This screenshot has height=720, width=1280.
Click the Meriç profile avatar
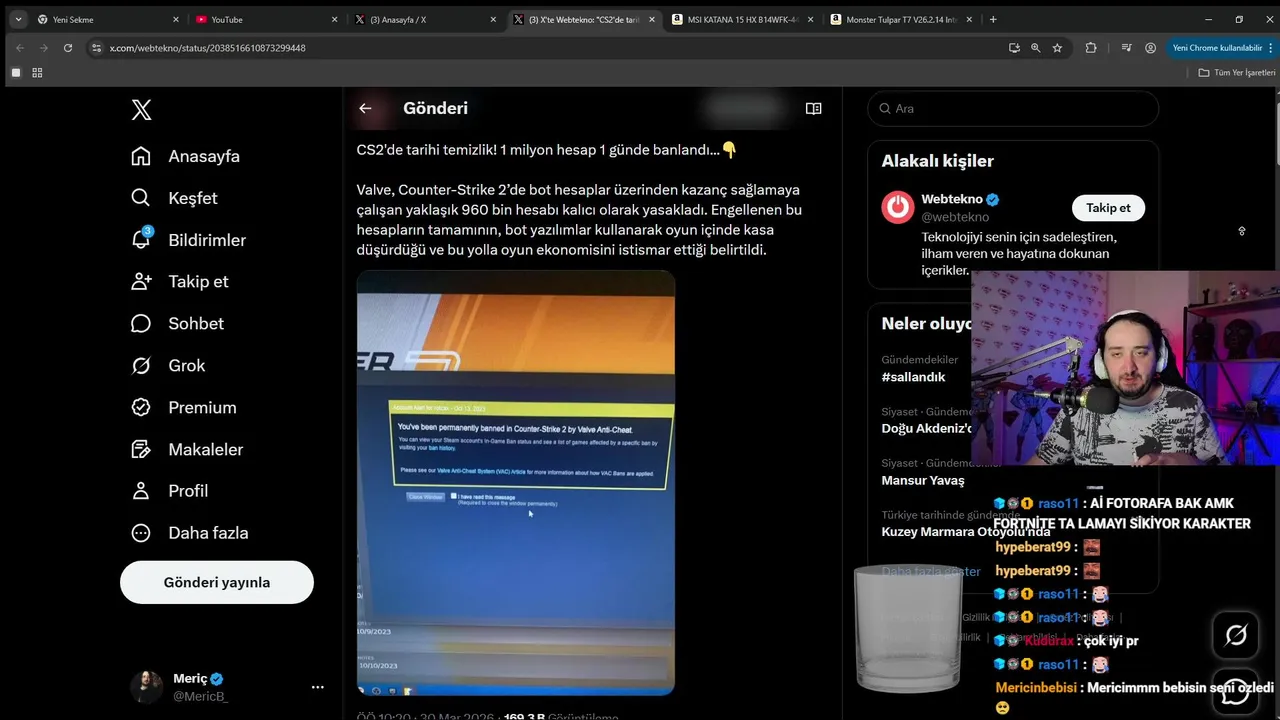pyautogui.click(x=146, y=687)
